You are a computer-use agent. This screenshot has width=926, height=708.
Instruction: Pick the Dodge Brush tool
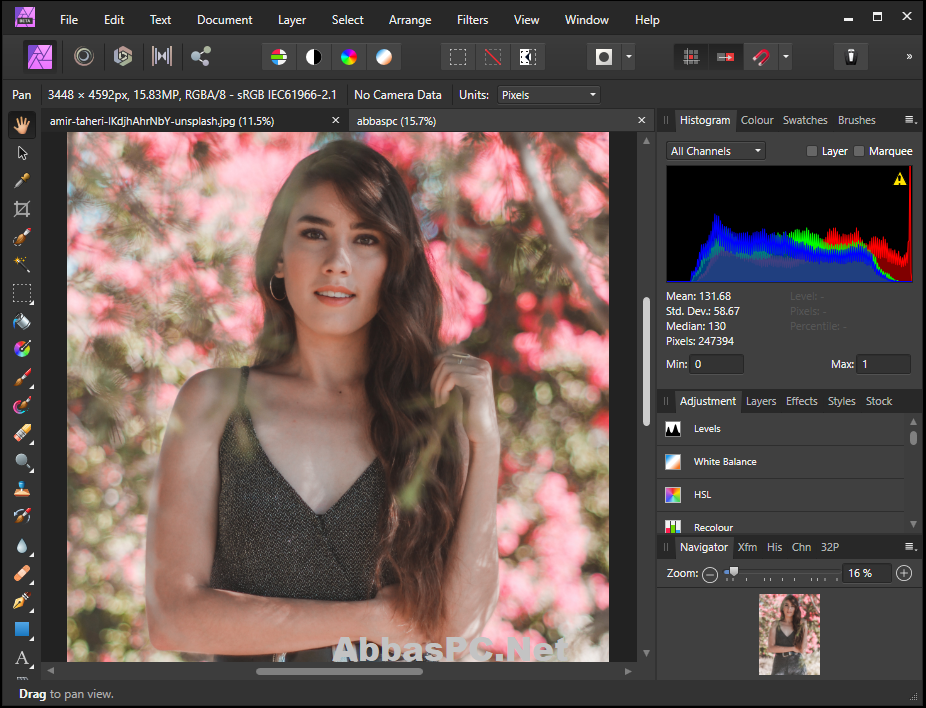(x=22, y=462)
